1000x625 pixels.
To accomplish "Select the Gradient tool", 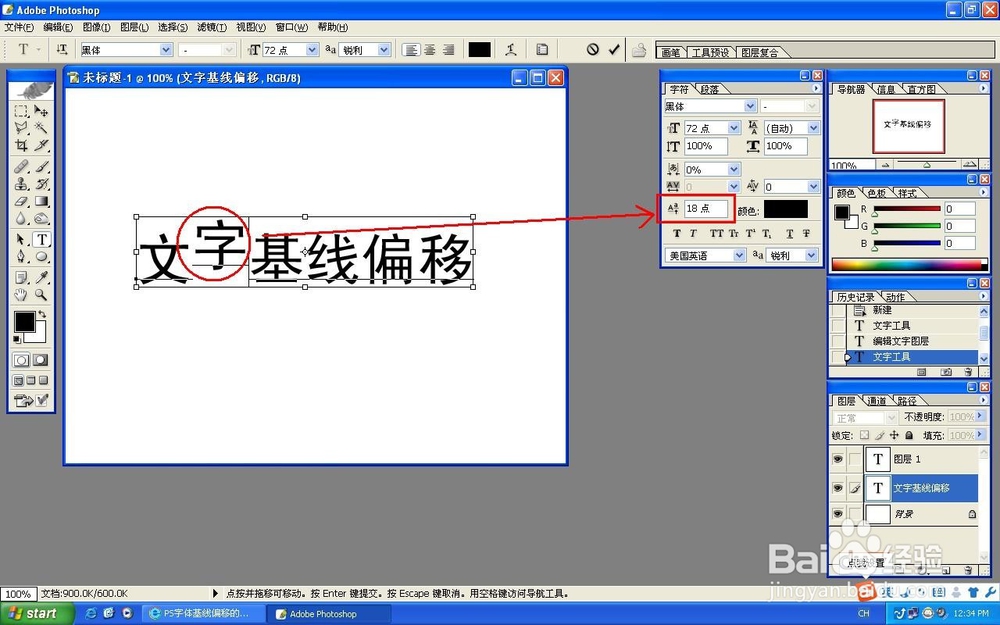I will [x=41, y=201].
